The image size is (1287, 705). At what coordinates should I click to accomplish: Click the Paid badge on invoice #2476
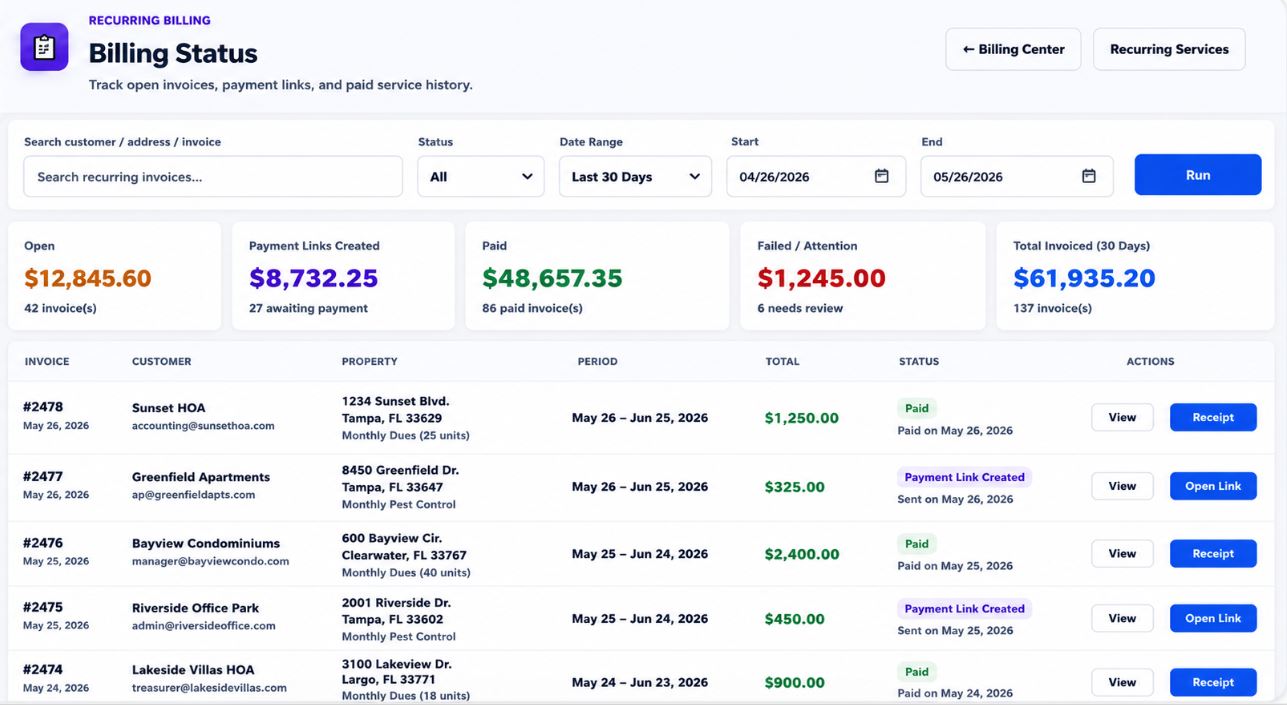pyautogui.click(x=917, y=544)
